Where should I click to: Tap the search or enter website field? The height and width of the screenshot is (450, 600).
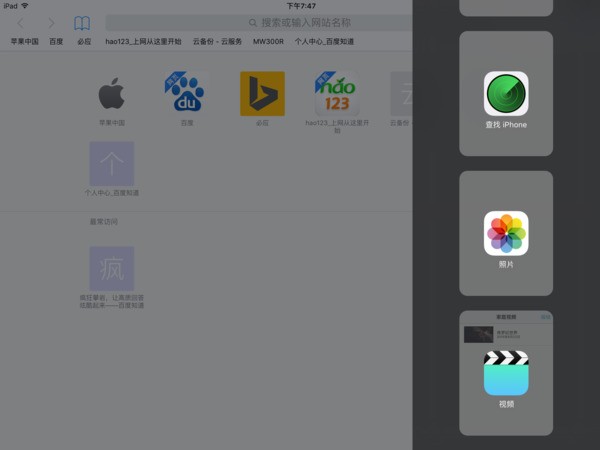point(259,23)
